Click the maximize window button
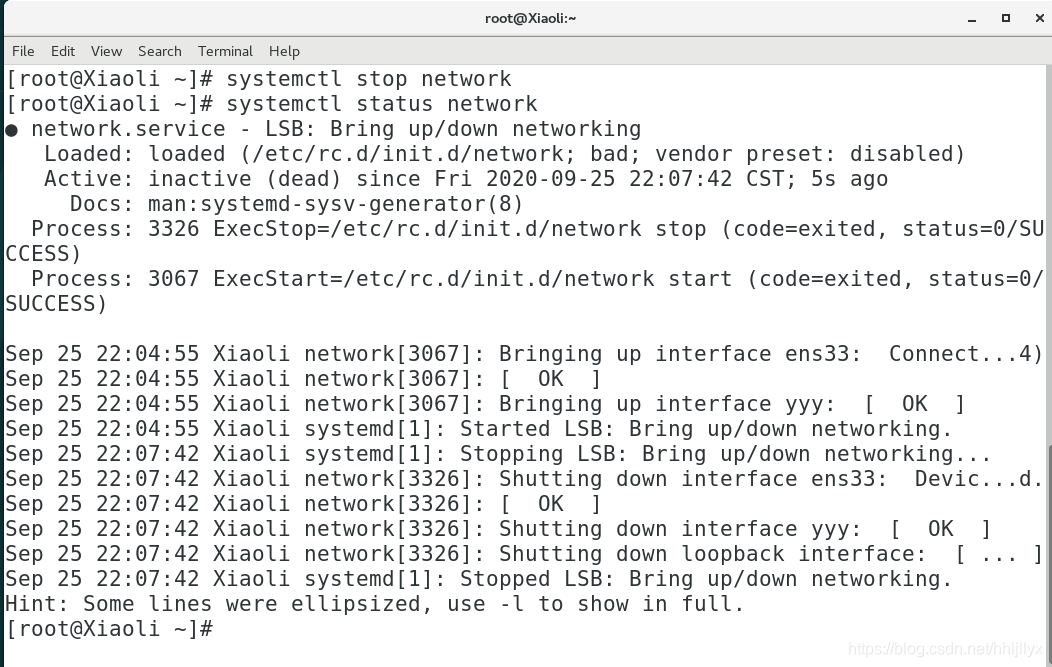 click(x=1006, y=18)
